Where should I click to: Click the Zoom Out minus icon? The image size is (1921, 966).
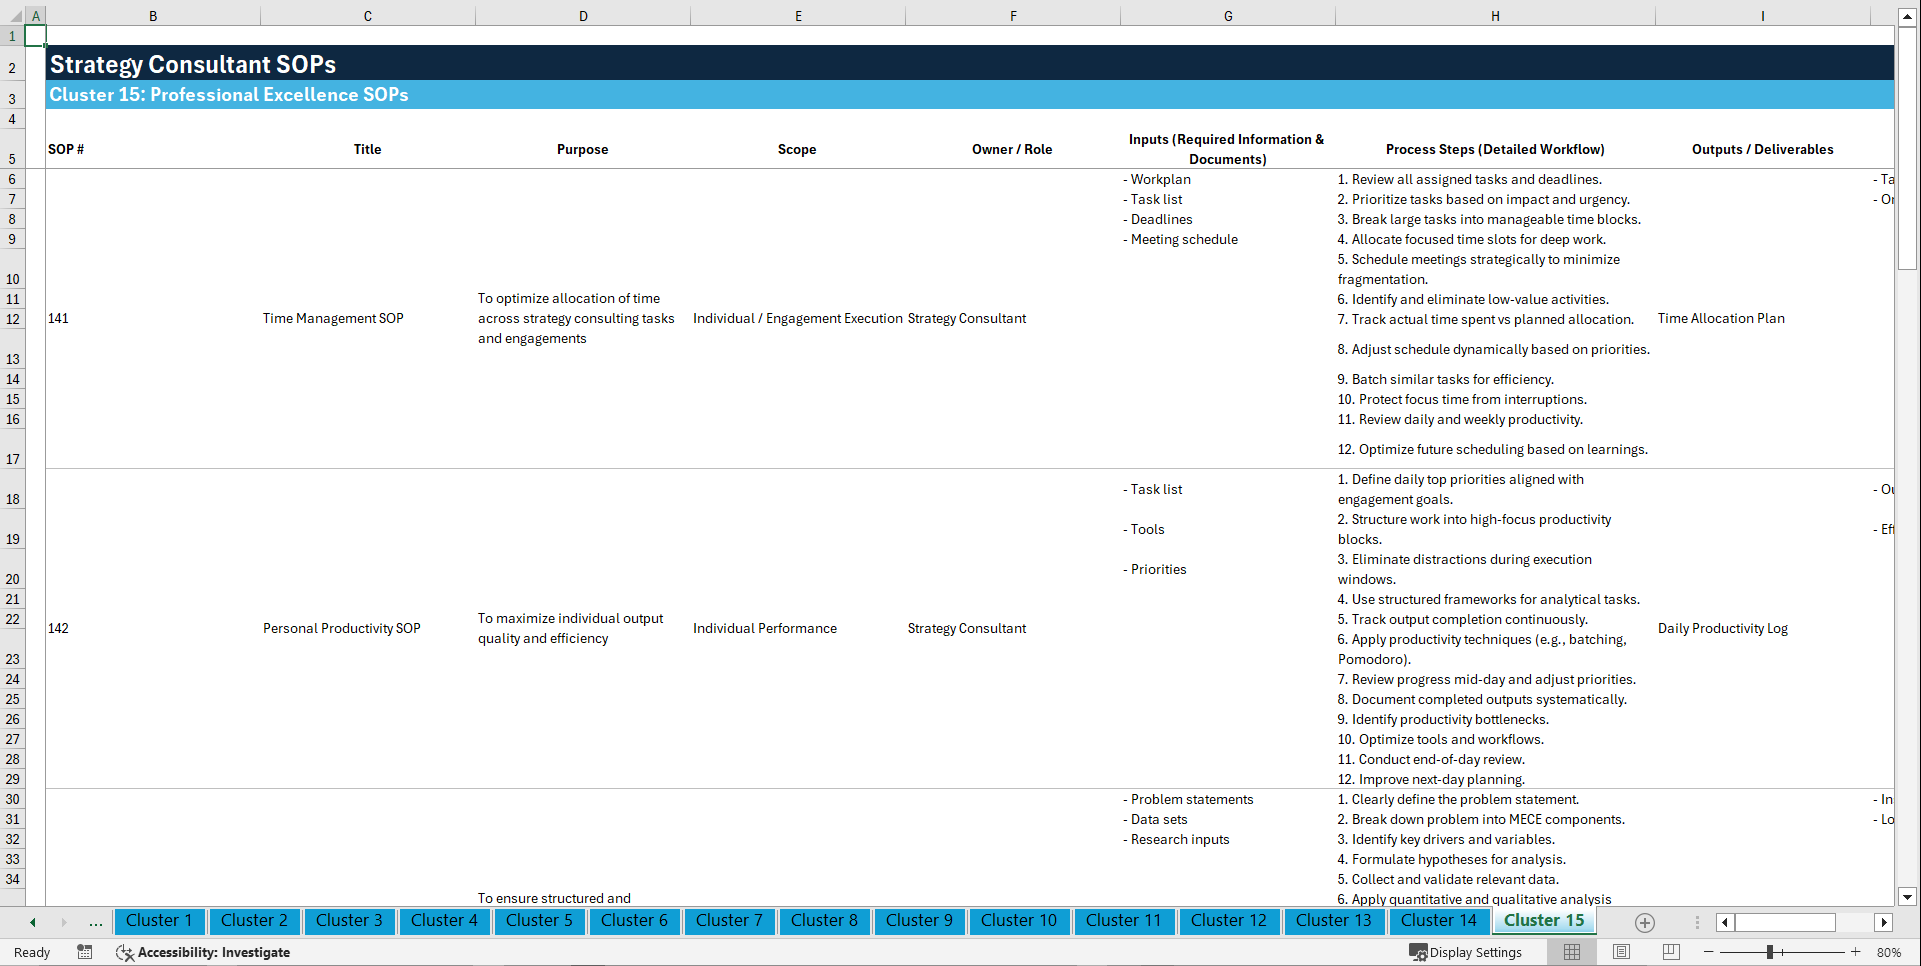pyautogui.click(x=1709, y=952)
